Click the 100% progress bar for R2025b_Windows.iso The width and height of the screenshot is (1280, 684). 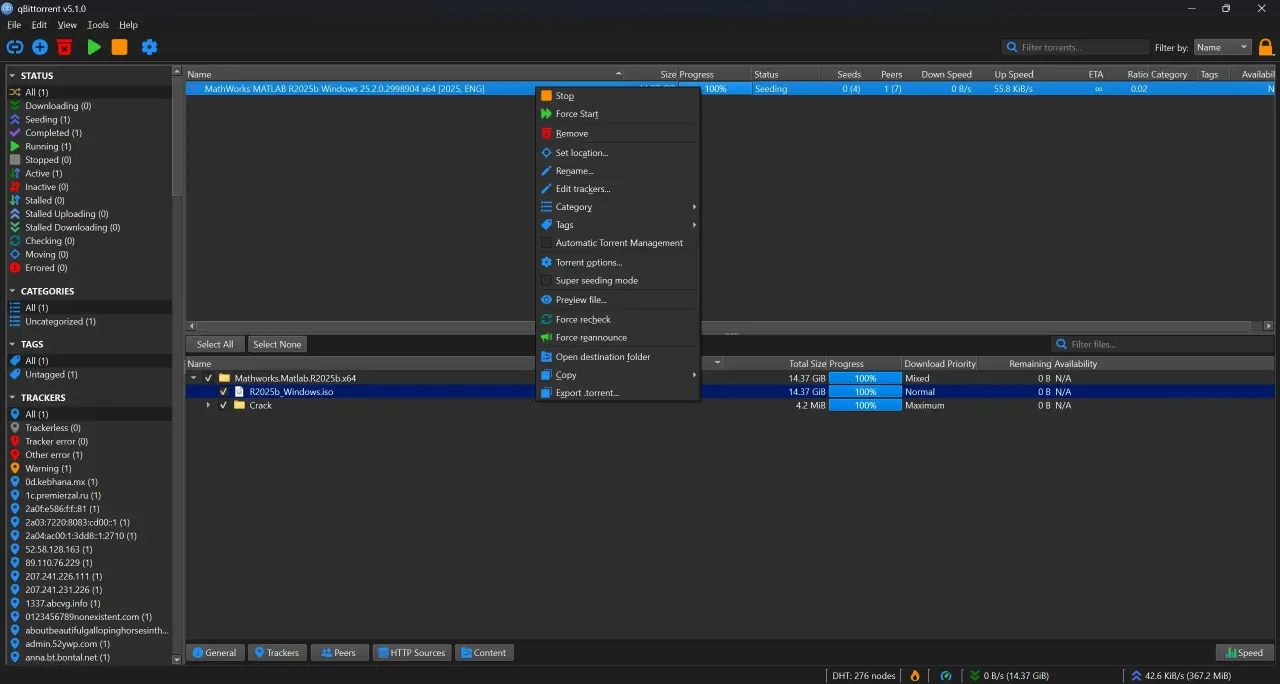[x=865, y=392]
